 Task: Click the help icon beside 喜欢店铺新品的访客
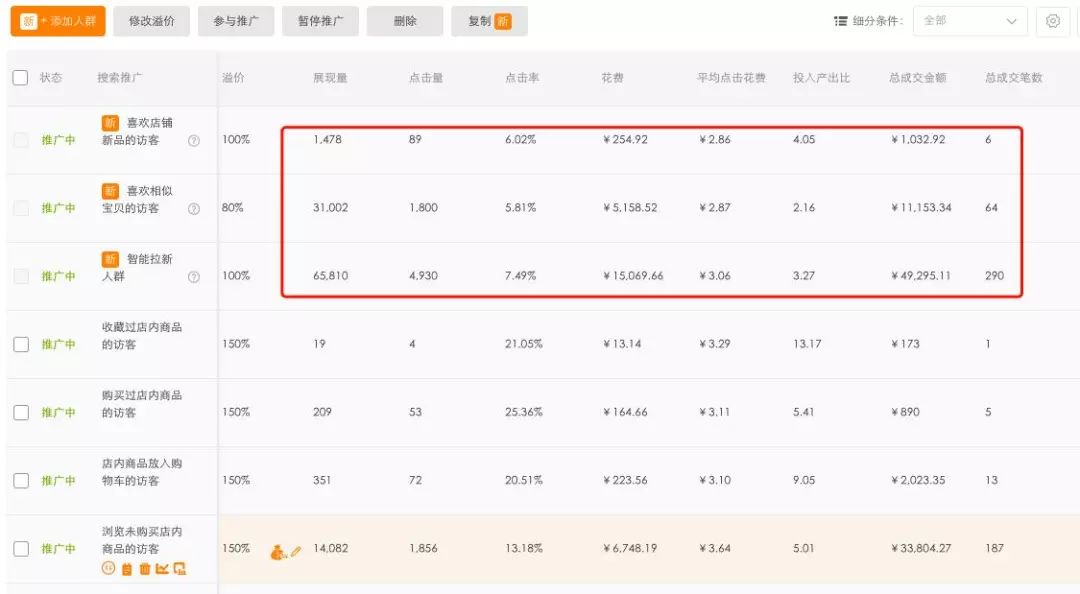click(194, 141)
